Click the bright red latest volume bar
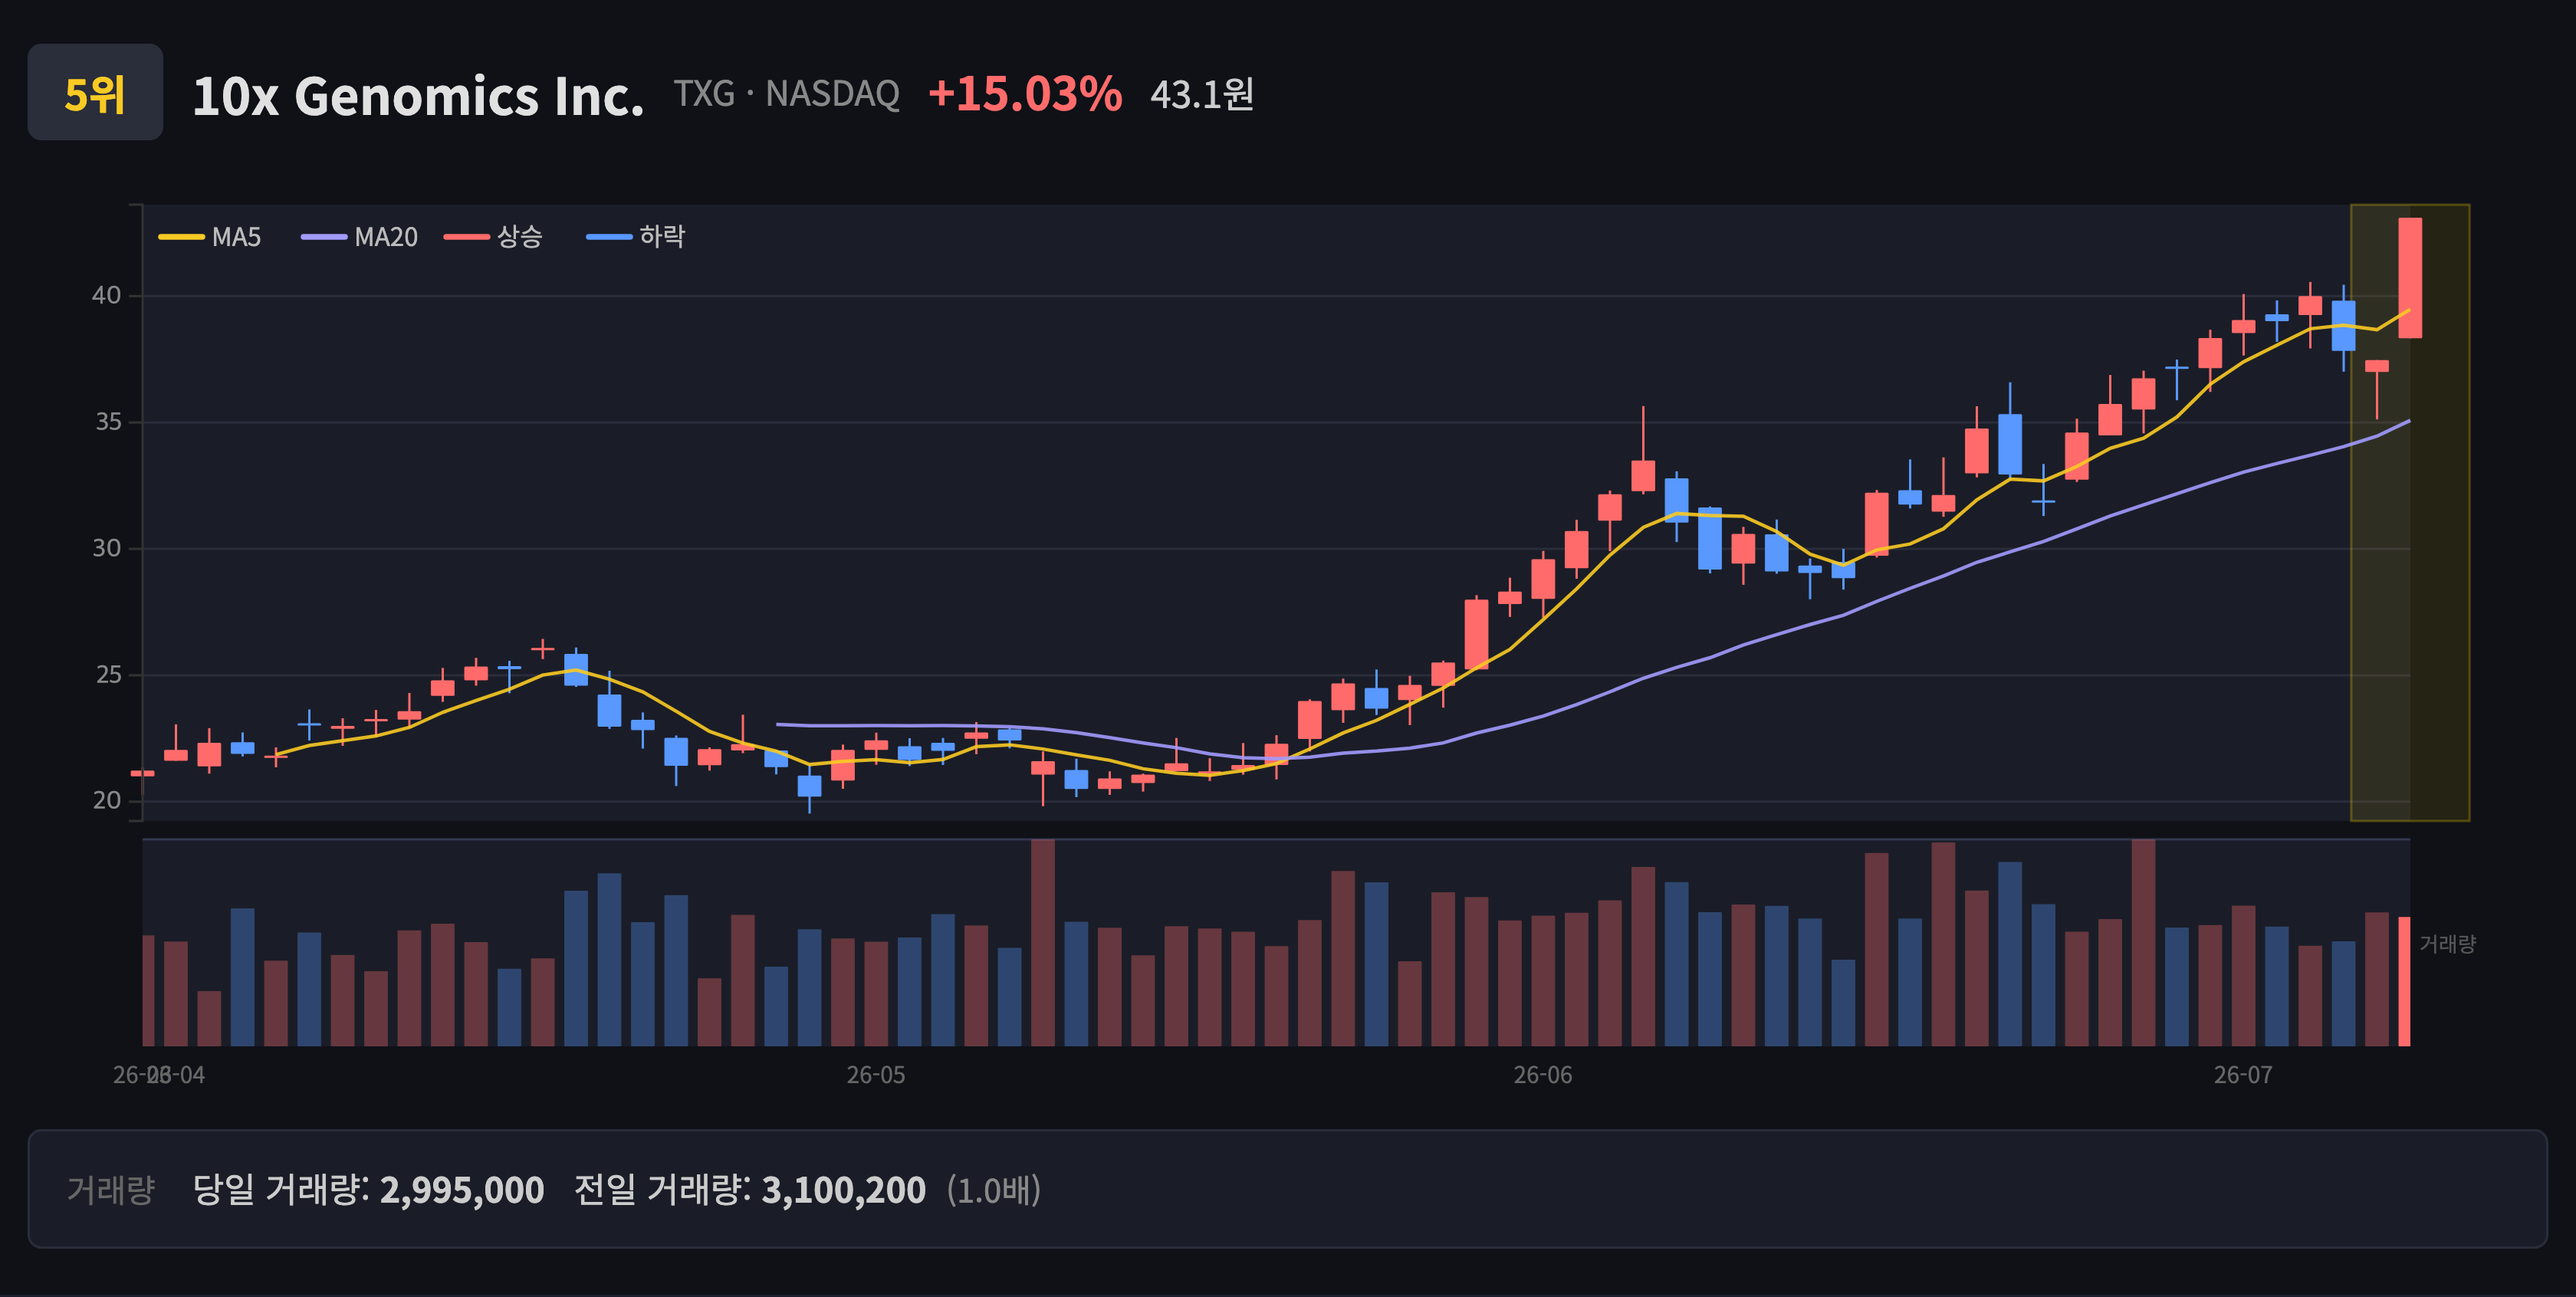The height and width of the screenshot is (1297, 2576). click(x=2404, y=981)
